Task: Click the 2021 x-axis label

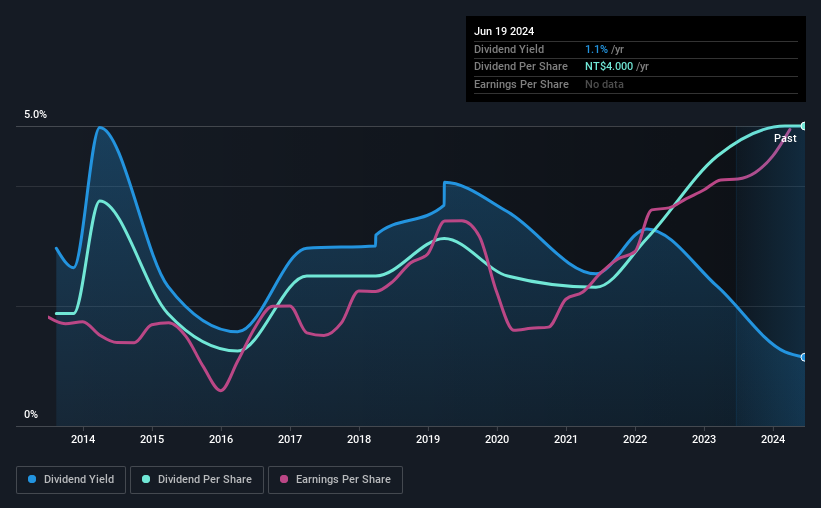Action: [566, 439]
